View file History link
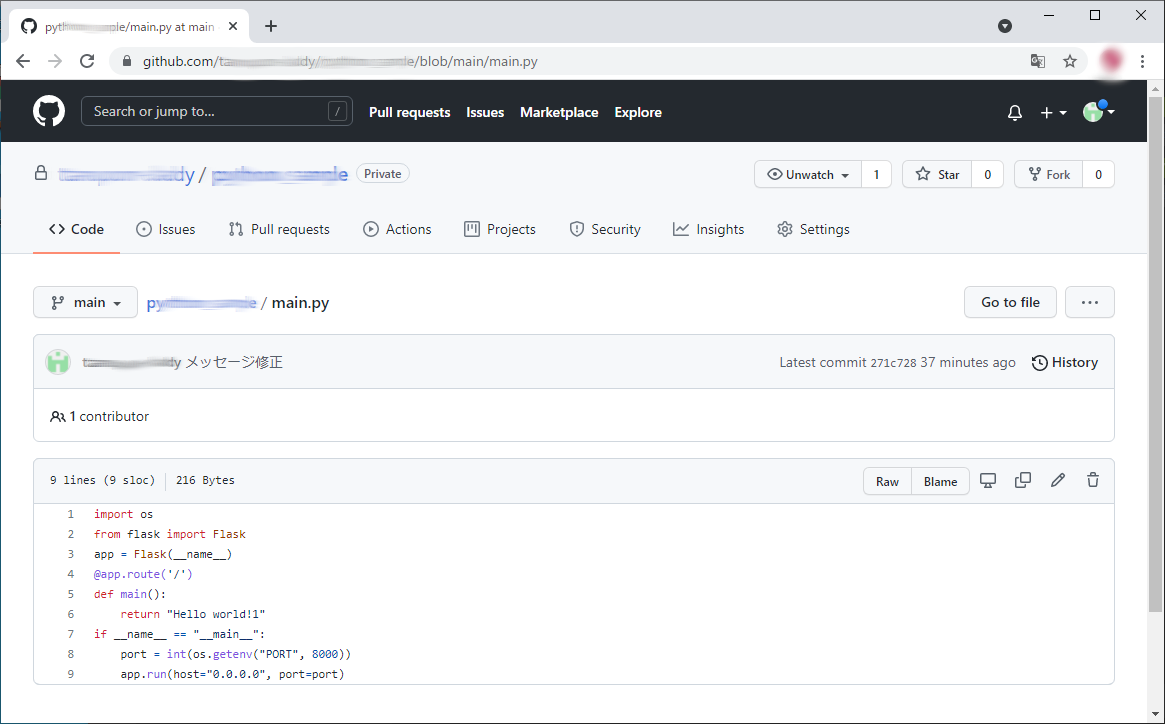This screenshot has width=1165, height=724. click(x=1065, y=362)
